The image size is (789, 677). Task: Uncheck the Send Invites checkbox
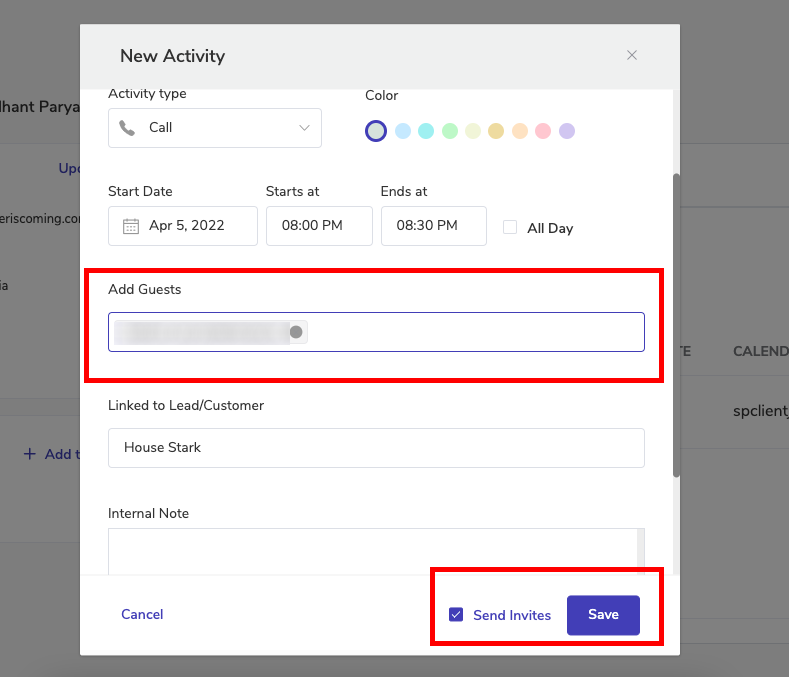click(456, 615)
